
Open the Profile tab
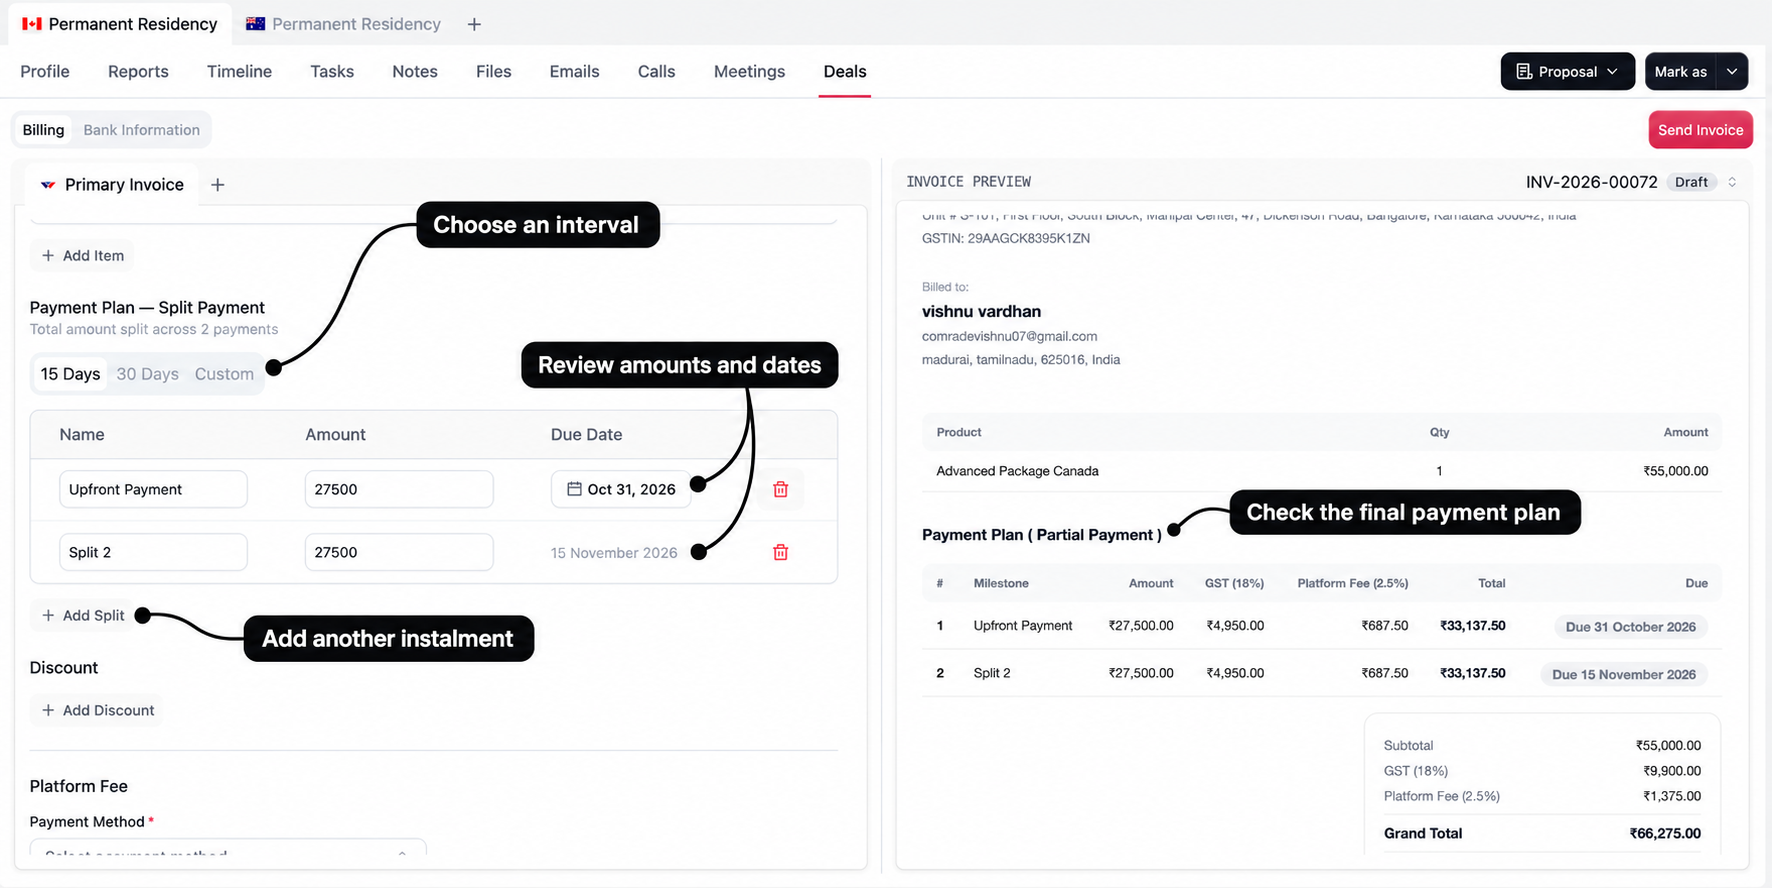click(45, 72)
